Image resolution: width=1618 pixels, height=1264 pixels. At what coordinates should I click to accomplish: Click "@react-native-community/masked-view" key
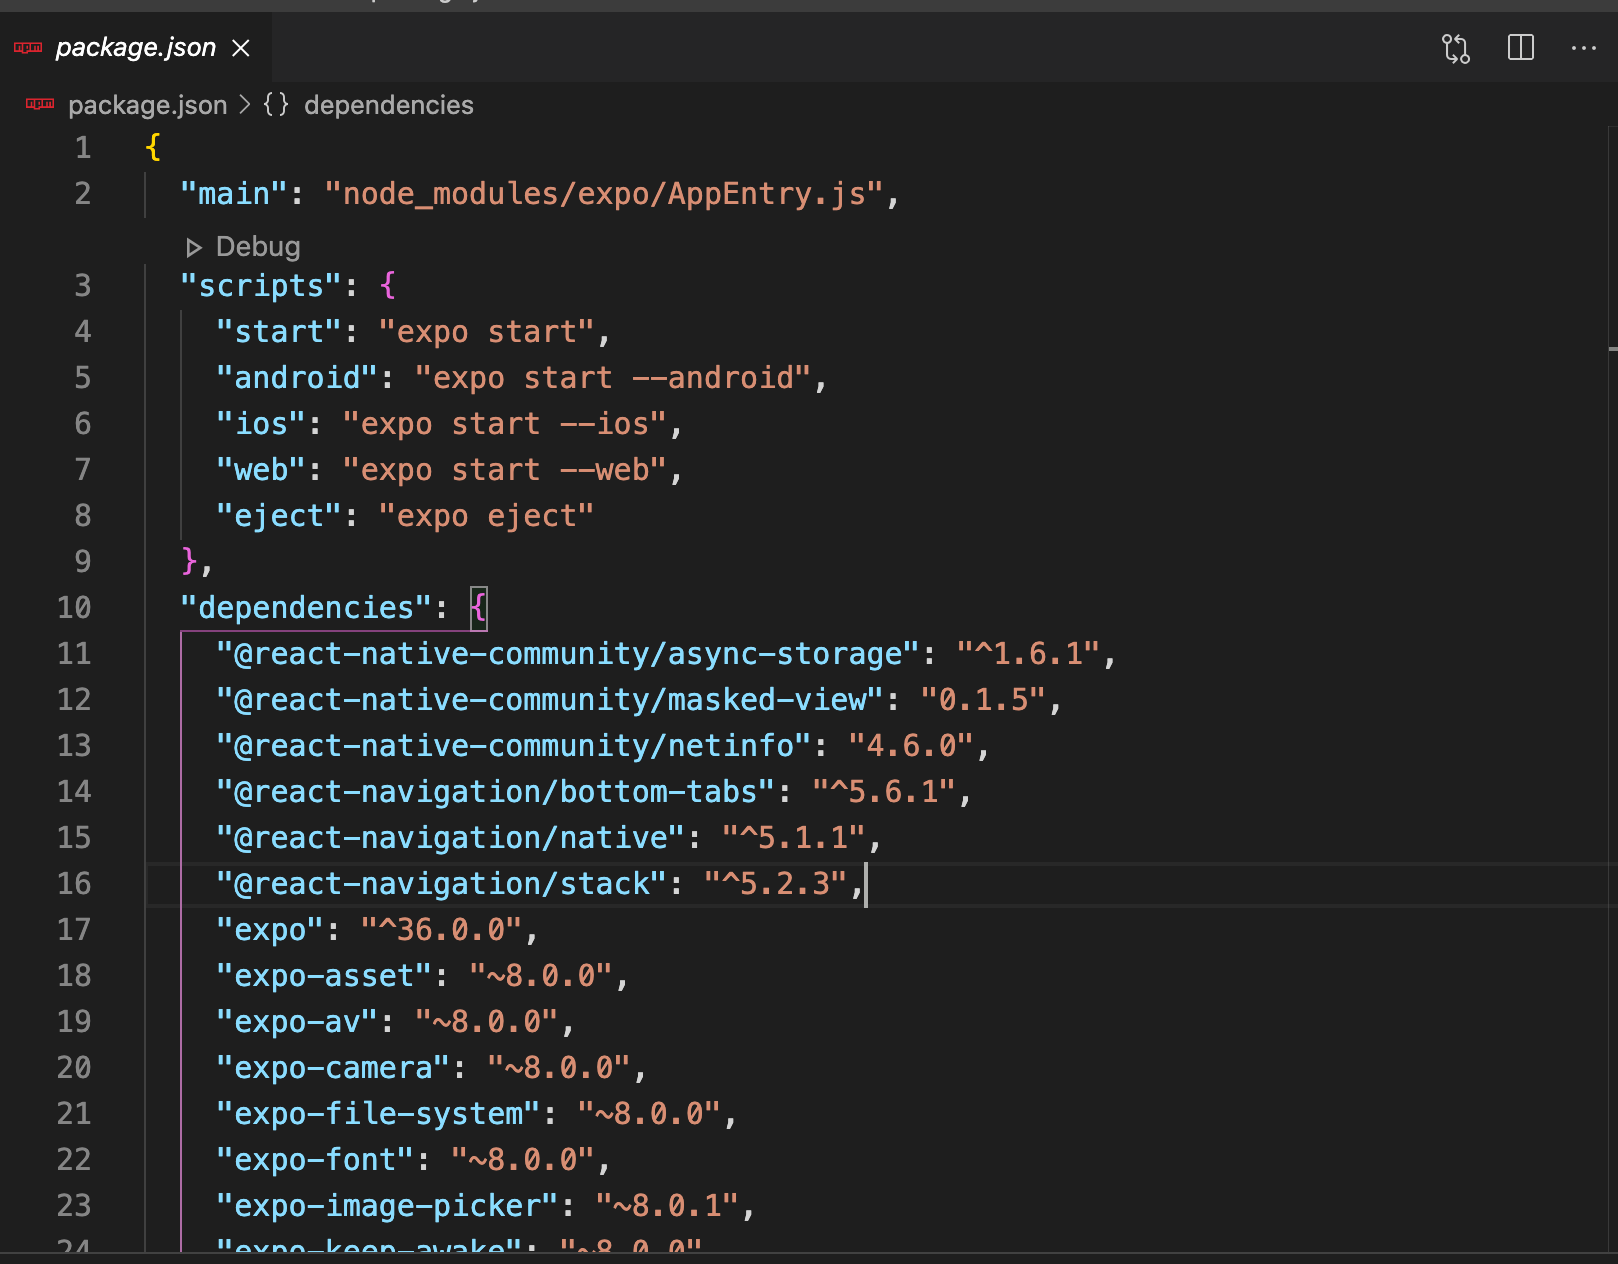tap(550, 699)
